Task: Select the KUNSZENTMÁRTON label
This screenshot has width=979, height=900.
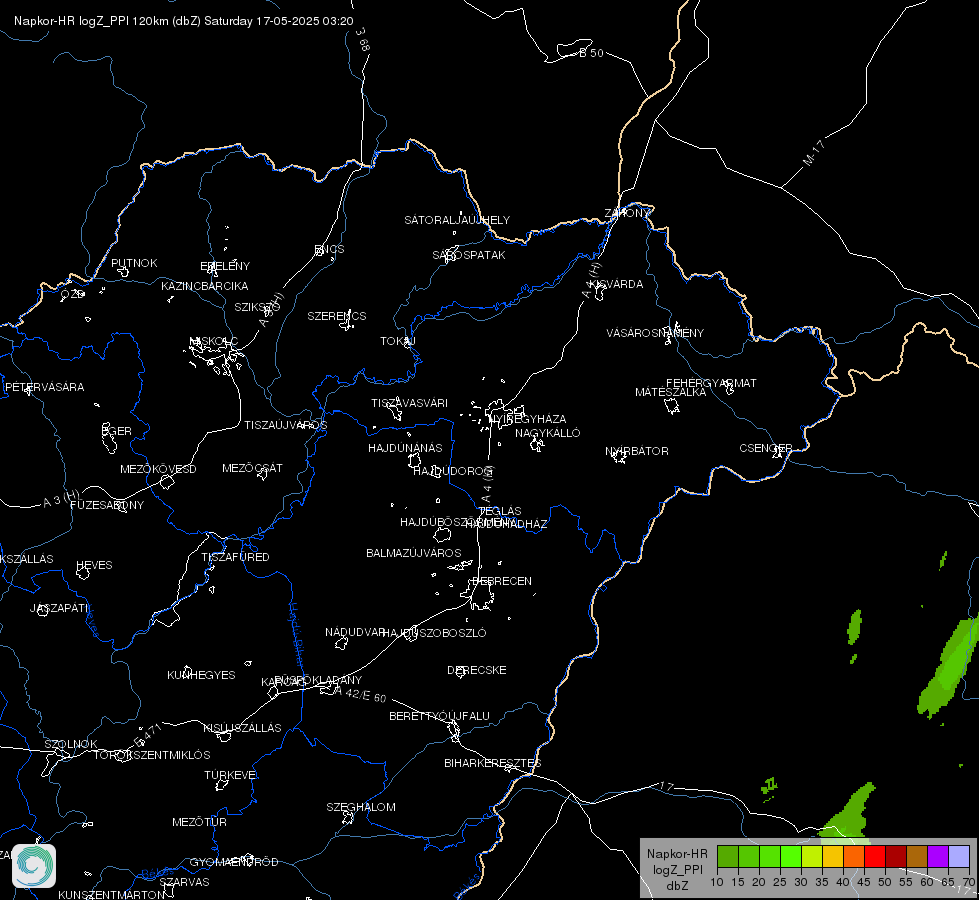Action: (x=112, y=894)
